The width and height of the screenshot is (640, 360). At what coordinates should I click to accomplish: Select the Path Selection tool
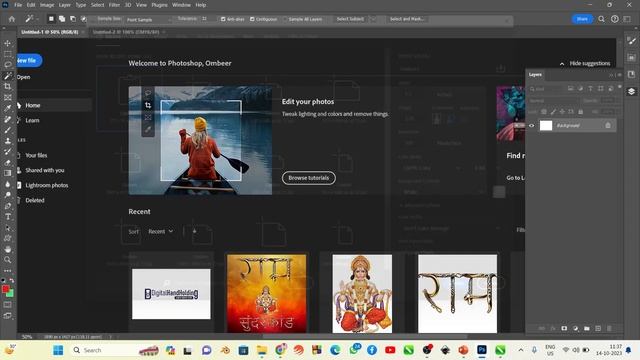click(7, 227)
